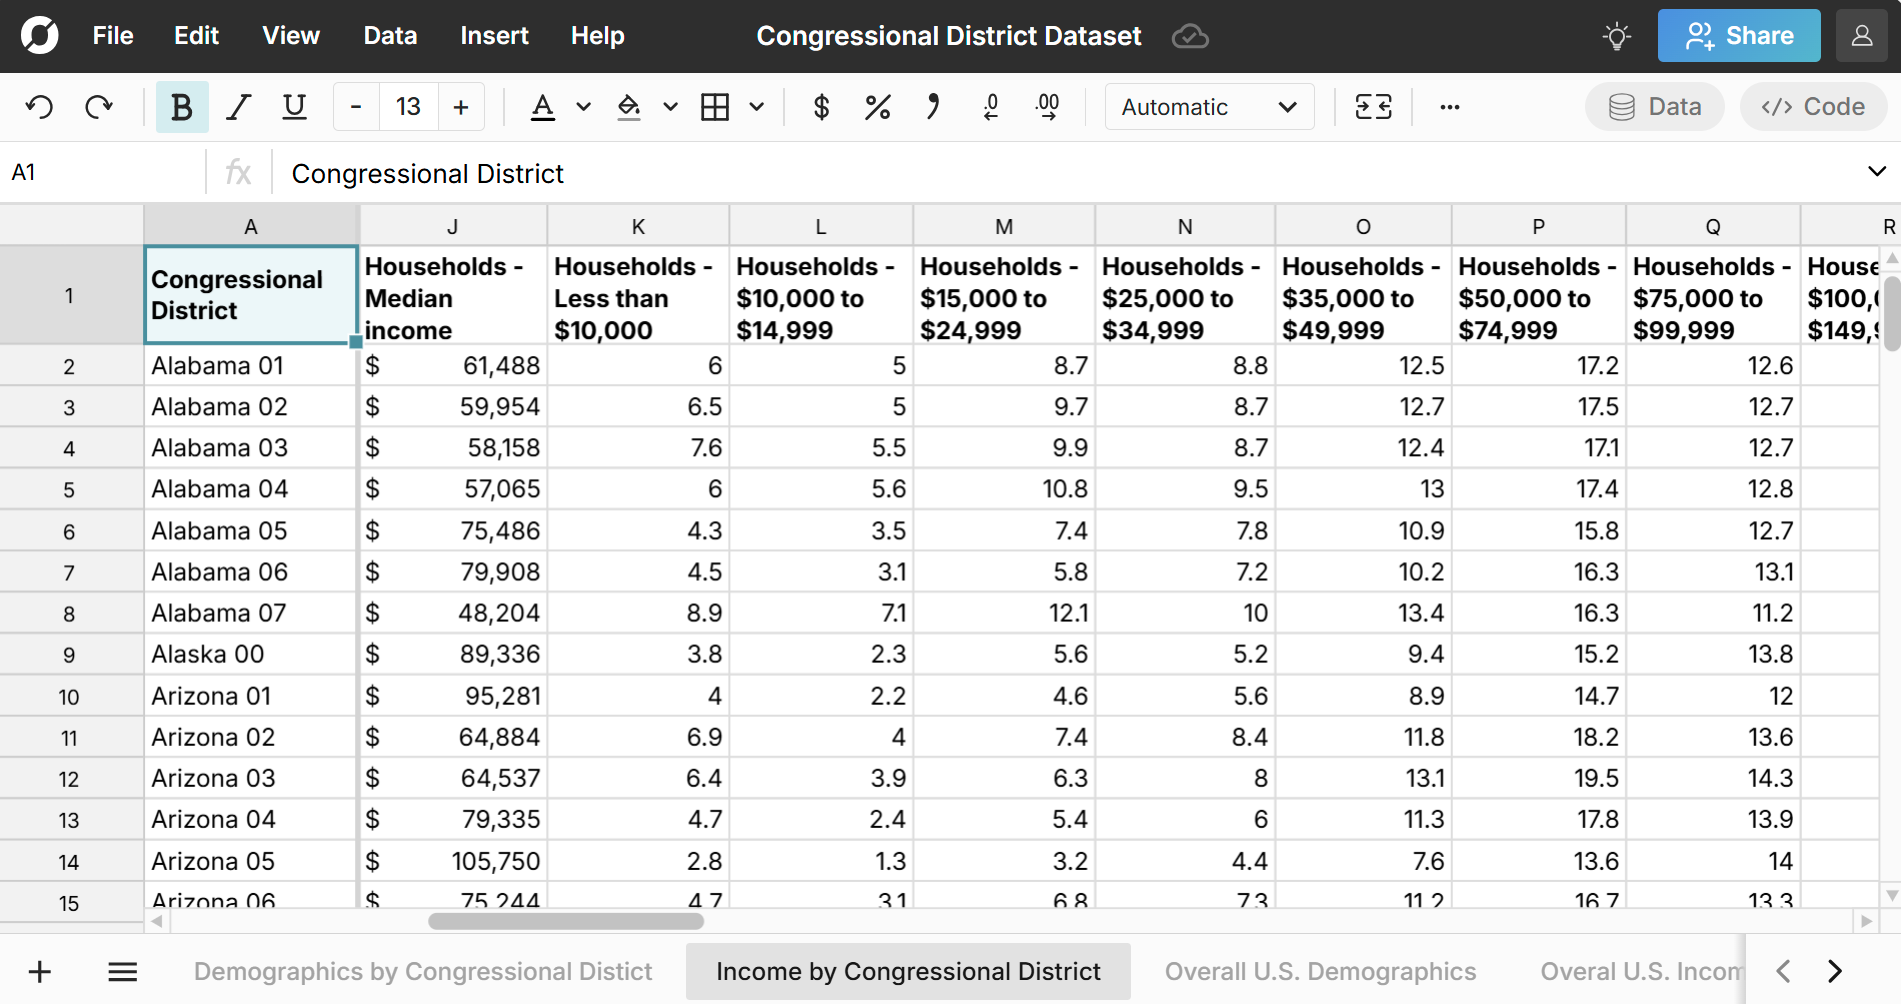Screen dimensions: 1901x1004
Task: Click the swap formula icon near Automatic dropdown
Action: pos(1373,107)
